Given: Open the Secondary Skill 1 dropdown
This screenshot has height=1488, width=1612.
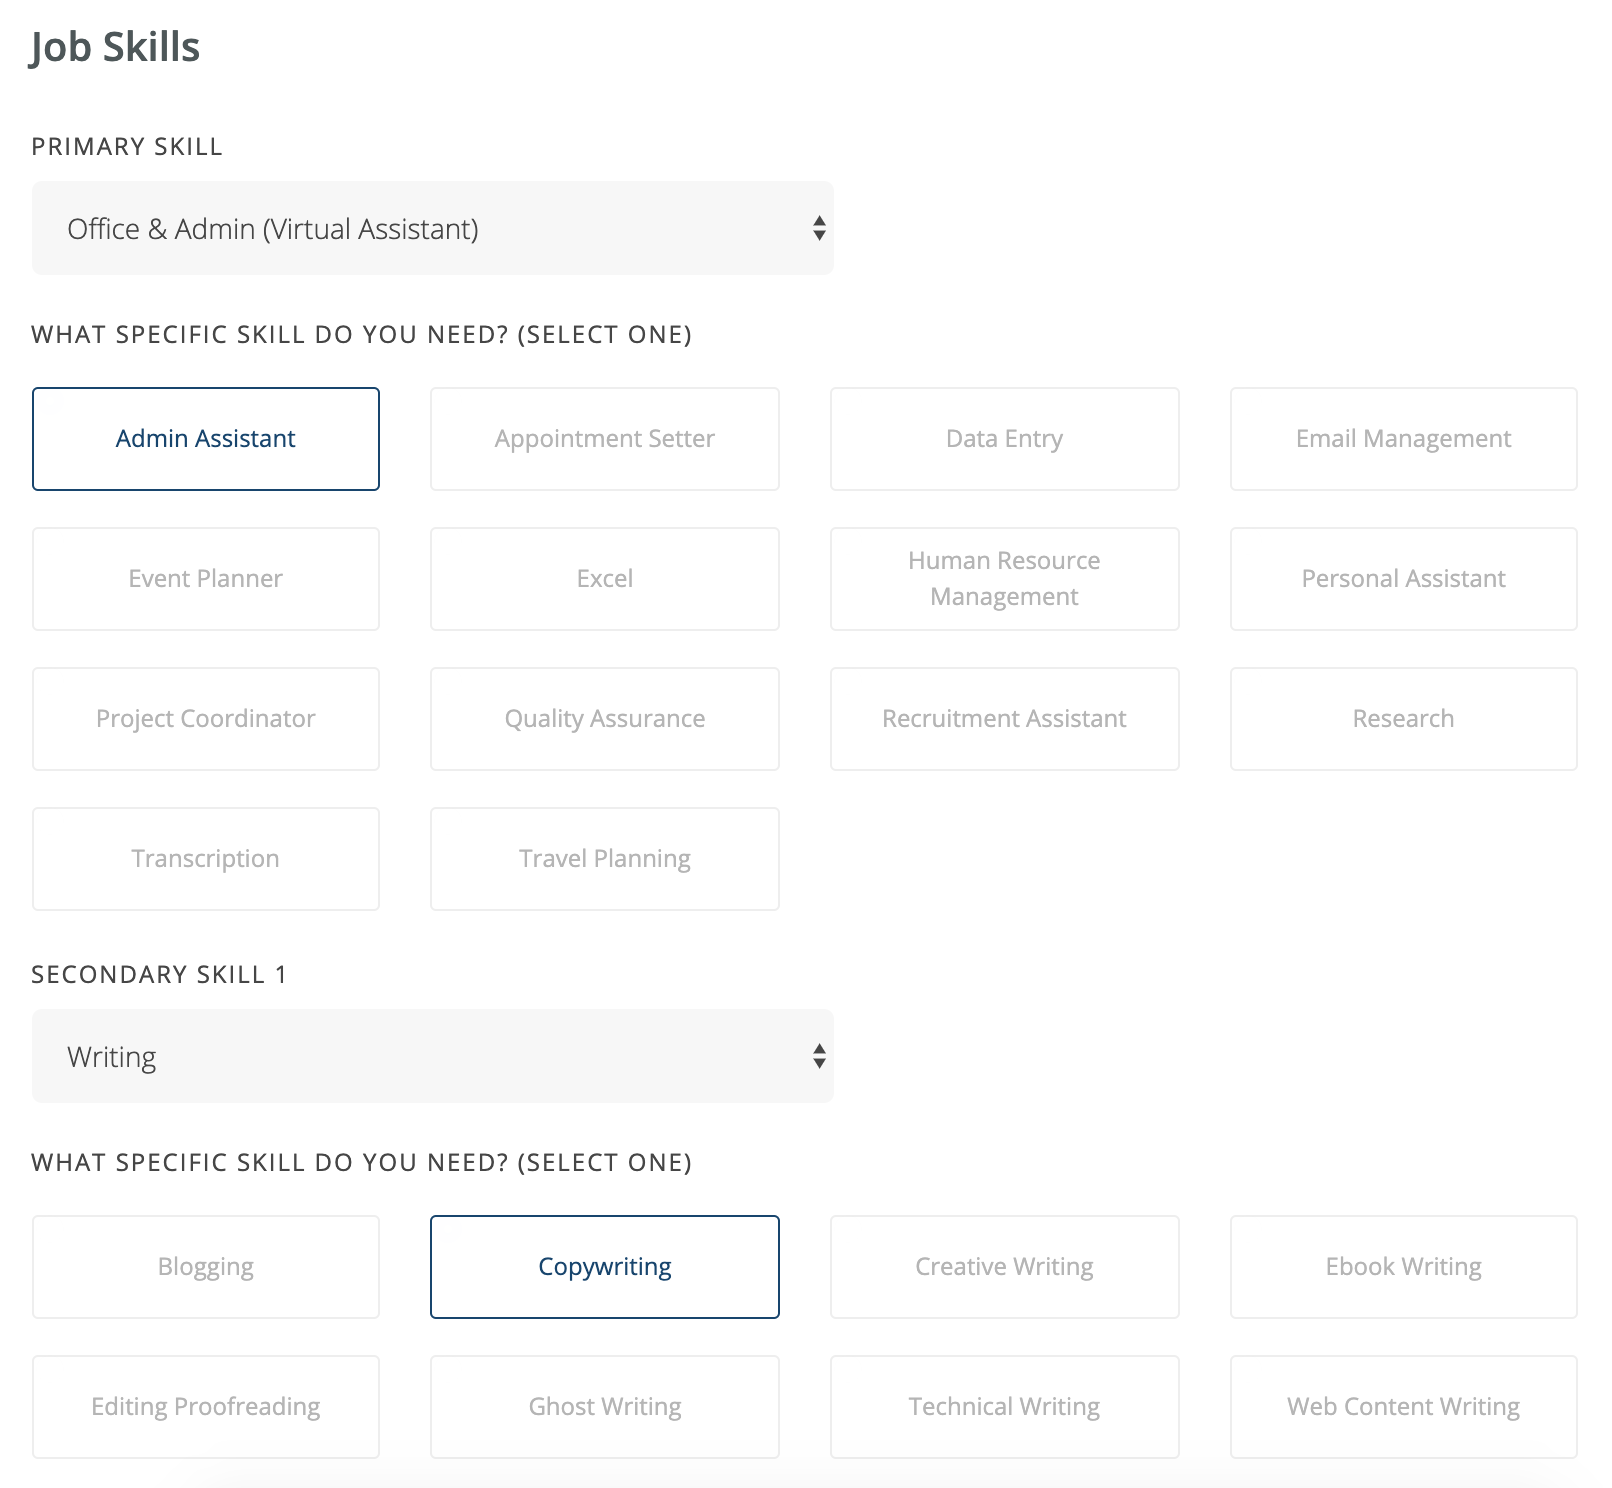Looking at the screenshot, I should 432,1057.
